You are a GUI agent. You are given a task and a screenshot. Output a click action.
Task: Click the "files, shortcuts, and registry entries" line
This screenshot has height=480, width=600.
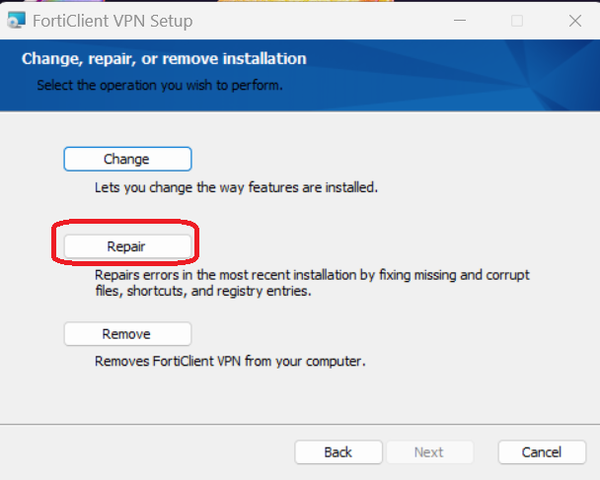(x=203, y=291)
